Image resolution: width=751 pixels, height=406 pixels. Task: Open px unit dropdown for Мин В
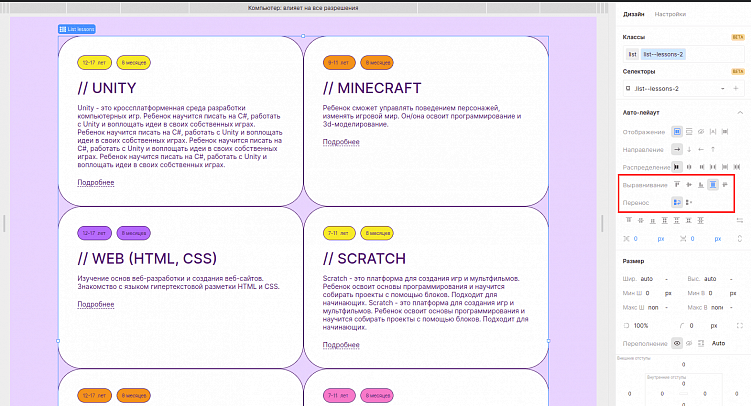[733, 293]
